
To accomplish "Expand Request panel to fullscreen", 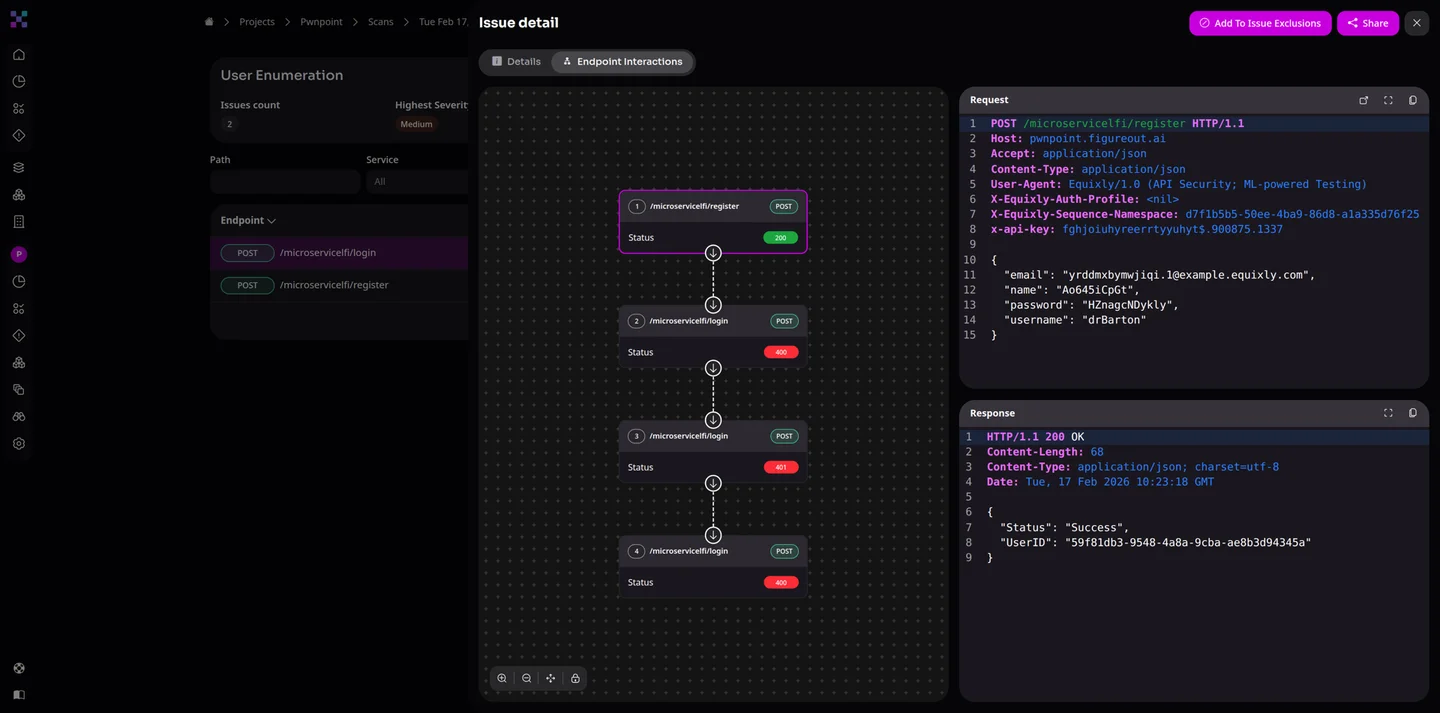I will 1388,100.
